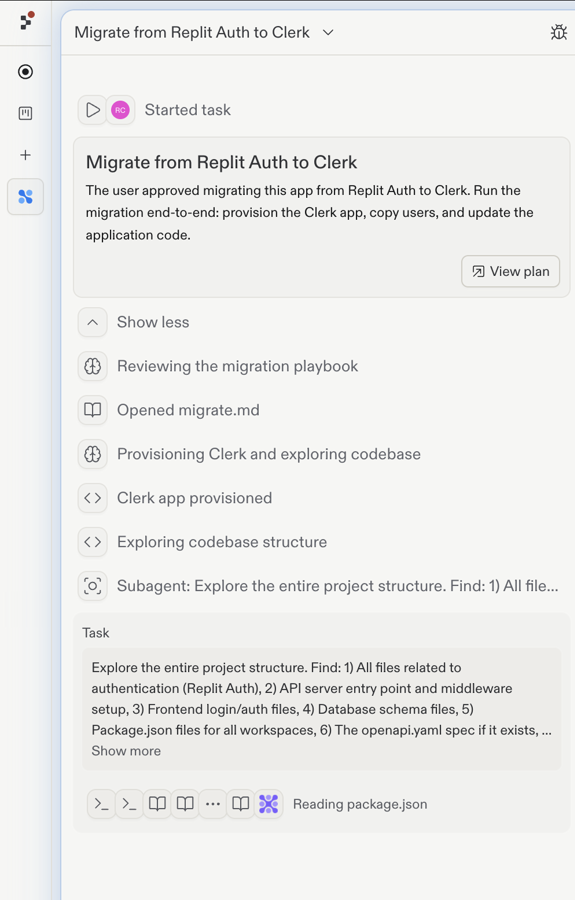Click card heading Migrate from Replit Auth to Clerk
Viewport: 575px width, 900px height.
click(222, 162)
